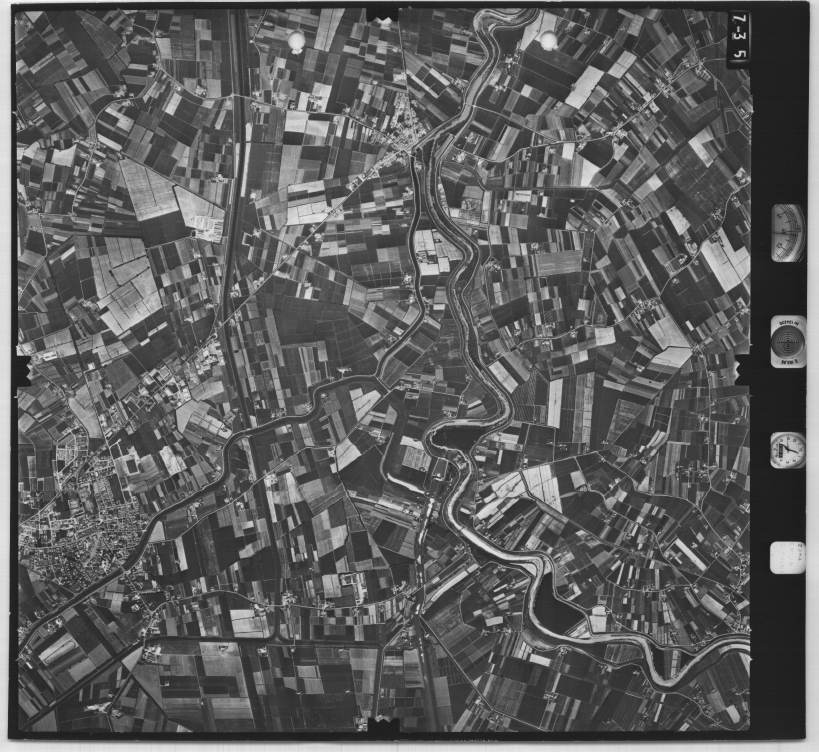Screen dimensions: 819x752
Task: Click the top center fiducial notch
Action: pyautogui.click(x=382, y=14)
